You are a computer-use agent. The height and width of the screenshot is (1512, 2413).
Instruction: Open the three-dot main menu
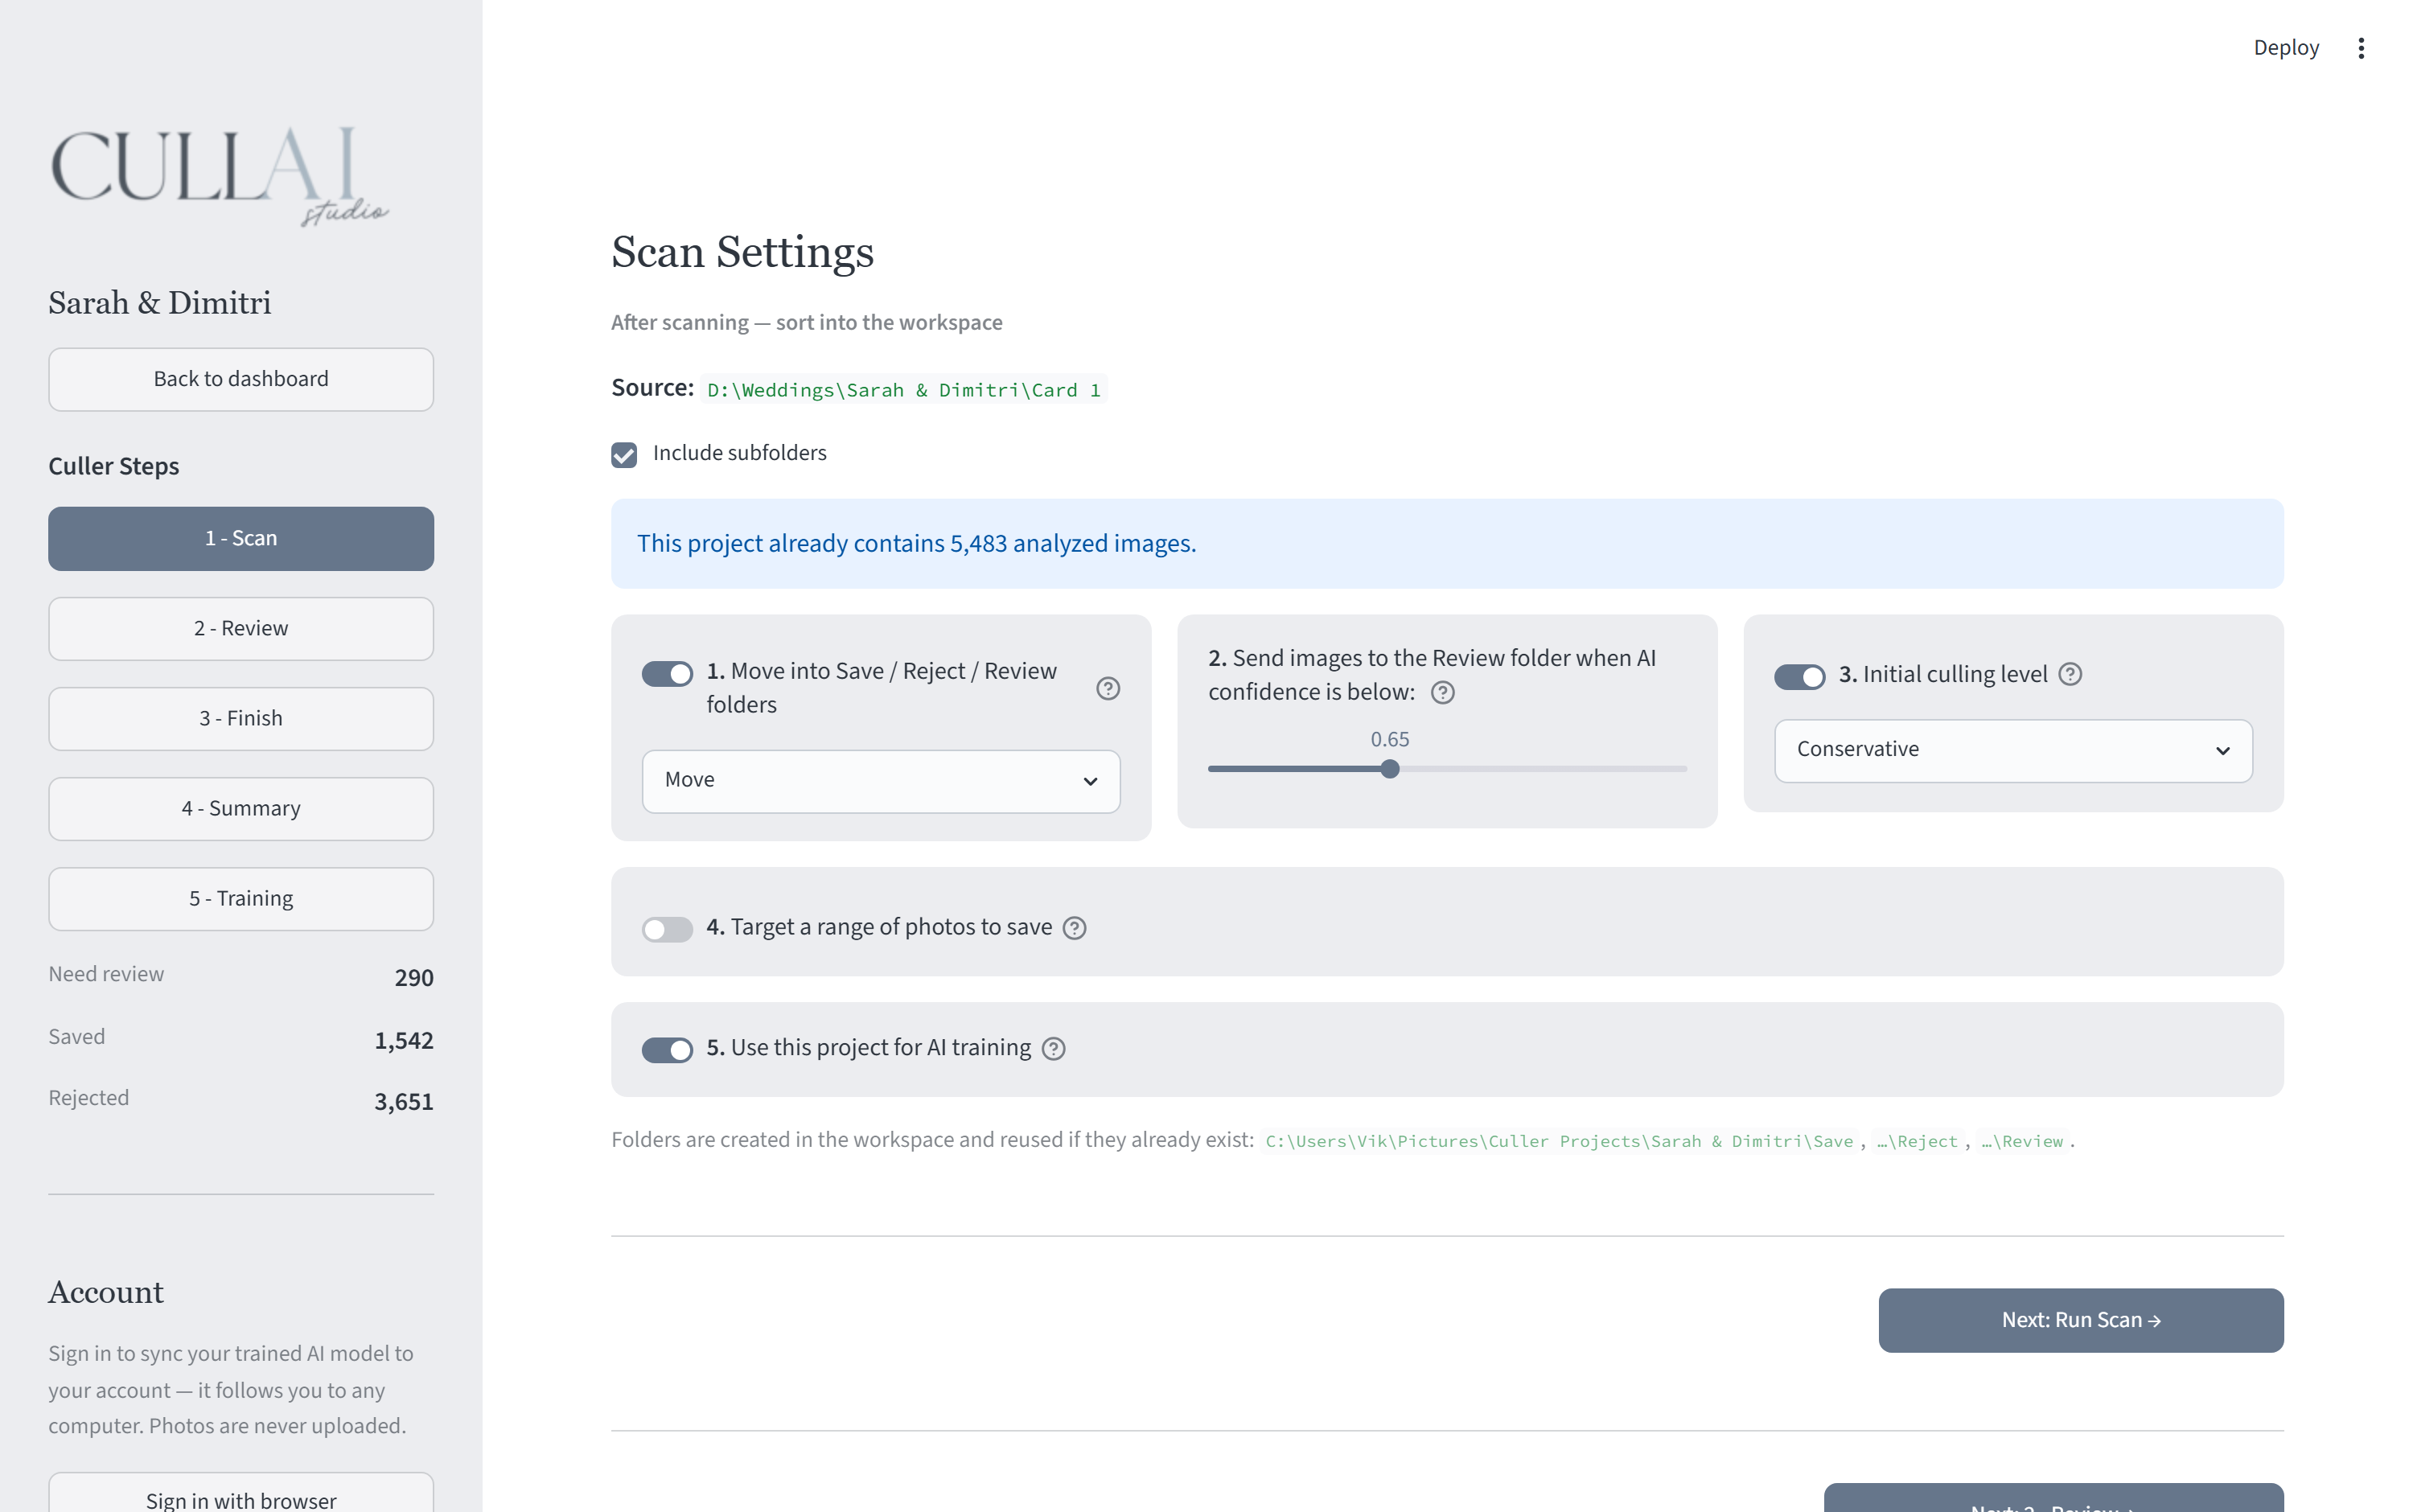pos(2360,48)
